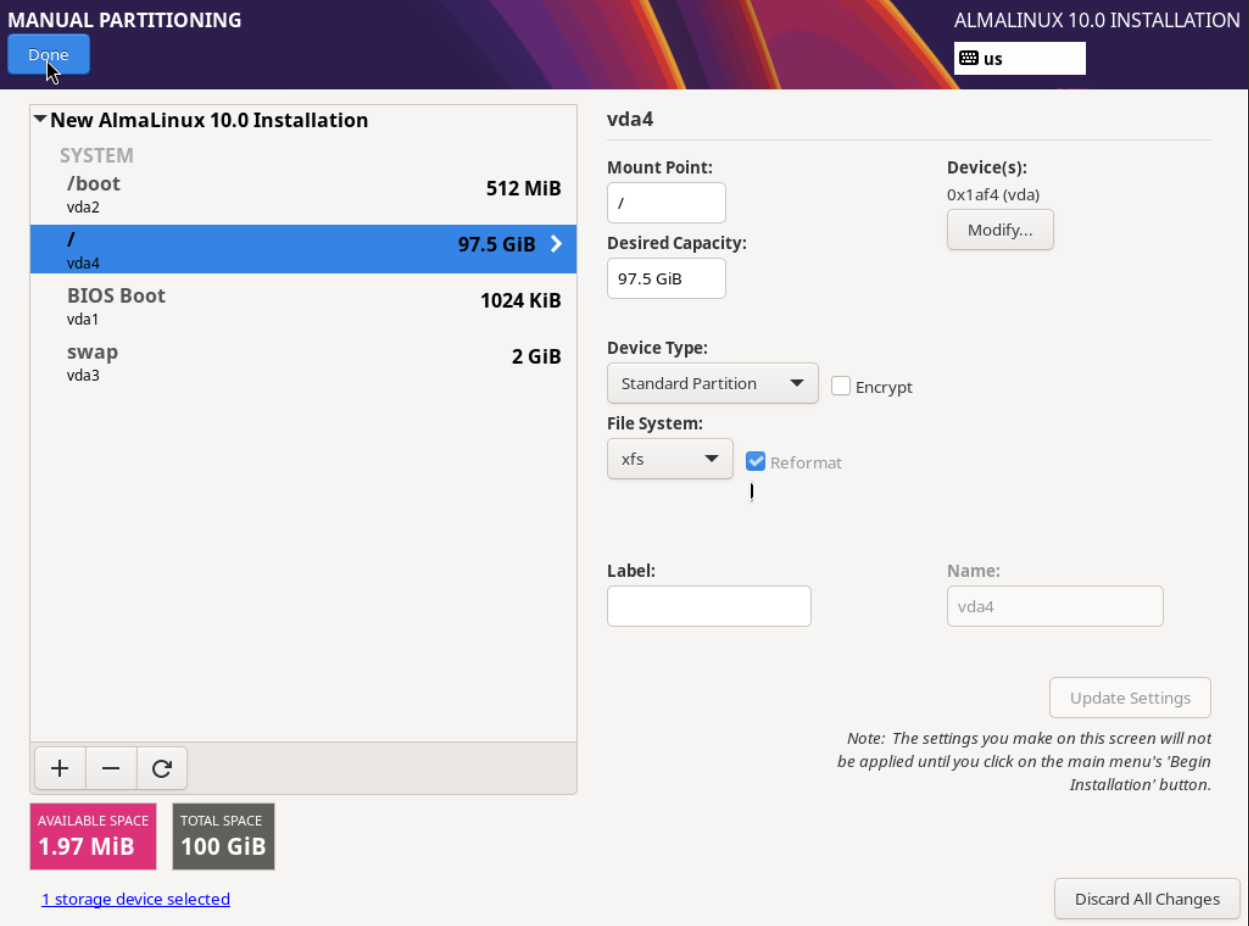
Task: Click the Label input field
Action: (709, 606)
